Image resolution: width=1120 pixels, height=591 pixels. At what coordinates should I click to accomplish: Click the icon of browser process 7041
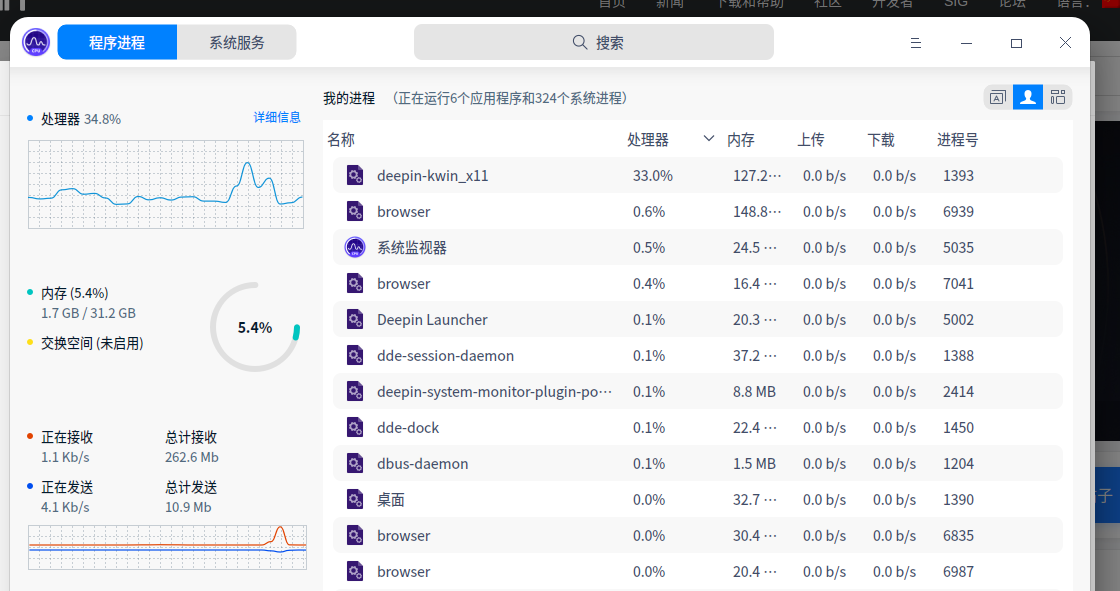(x=355, y=284)
